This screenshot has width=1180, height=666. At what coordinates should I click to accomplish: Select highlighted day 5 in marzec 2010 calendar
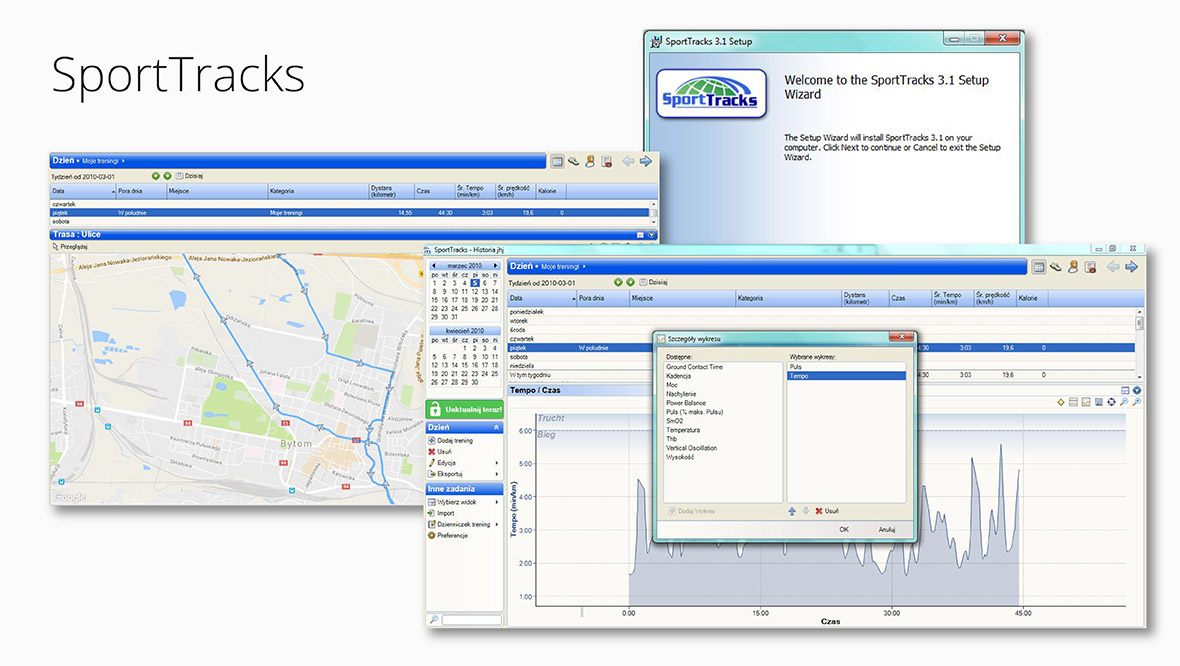coord(475,283)
